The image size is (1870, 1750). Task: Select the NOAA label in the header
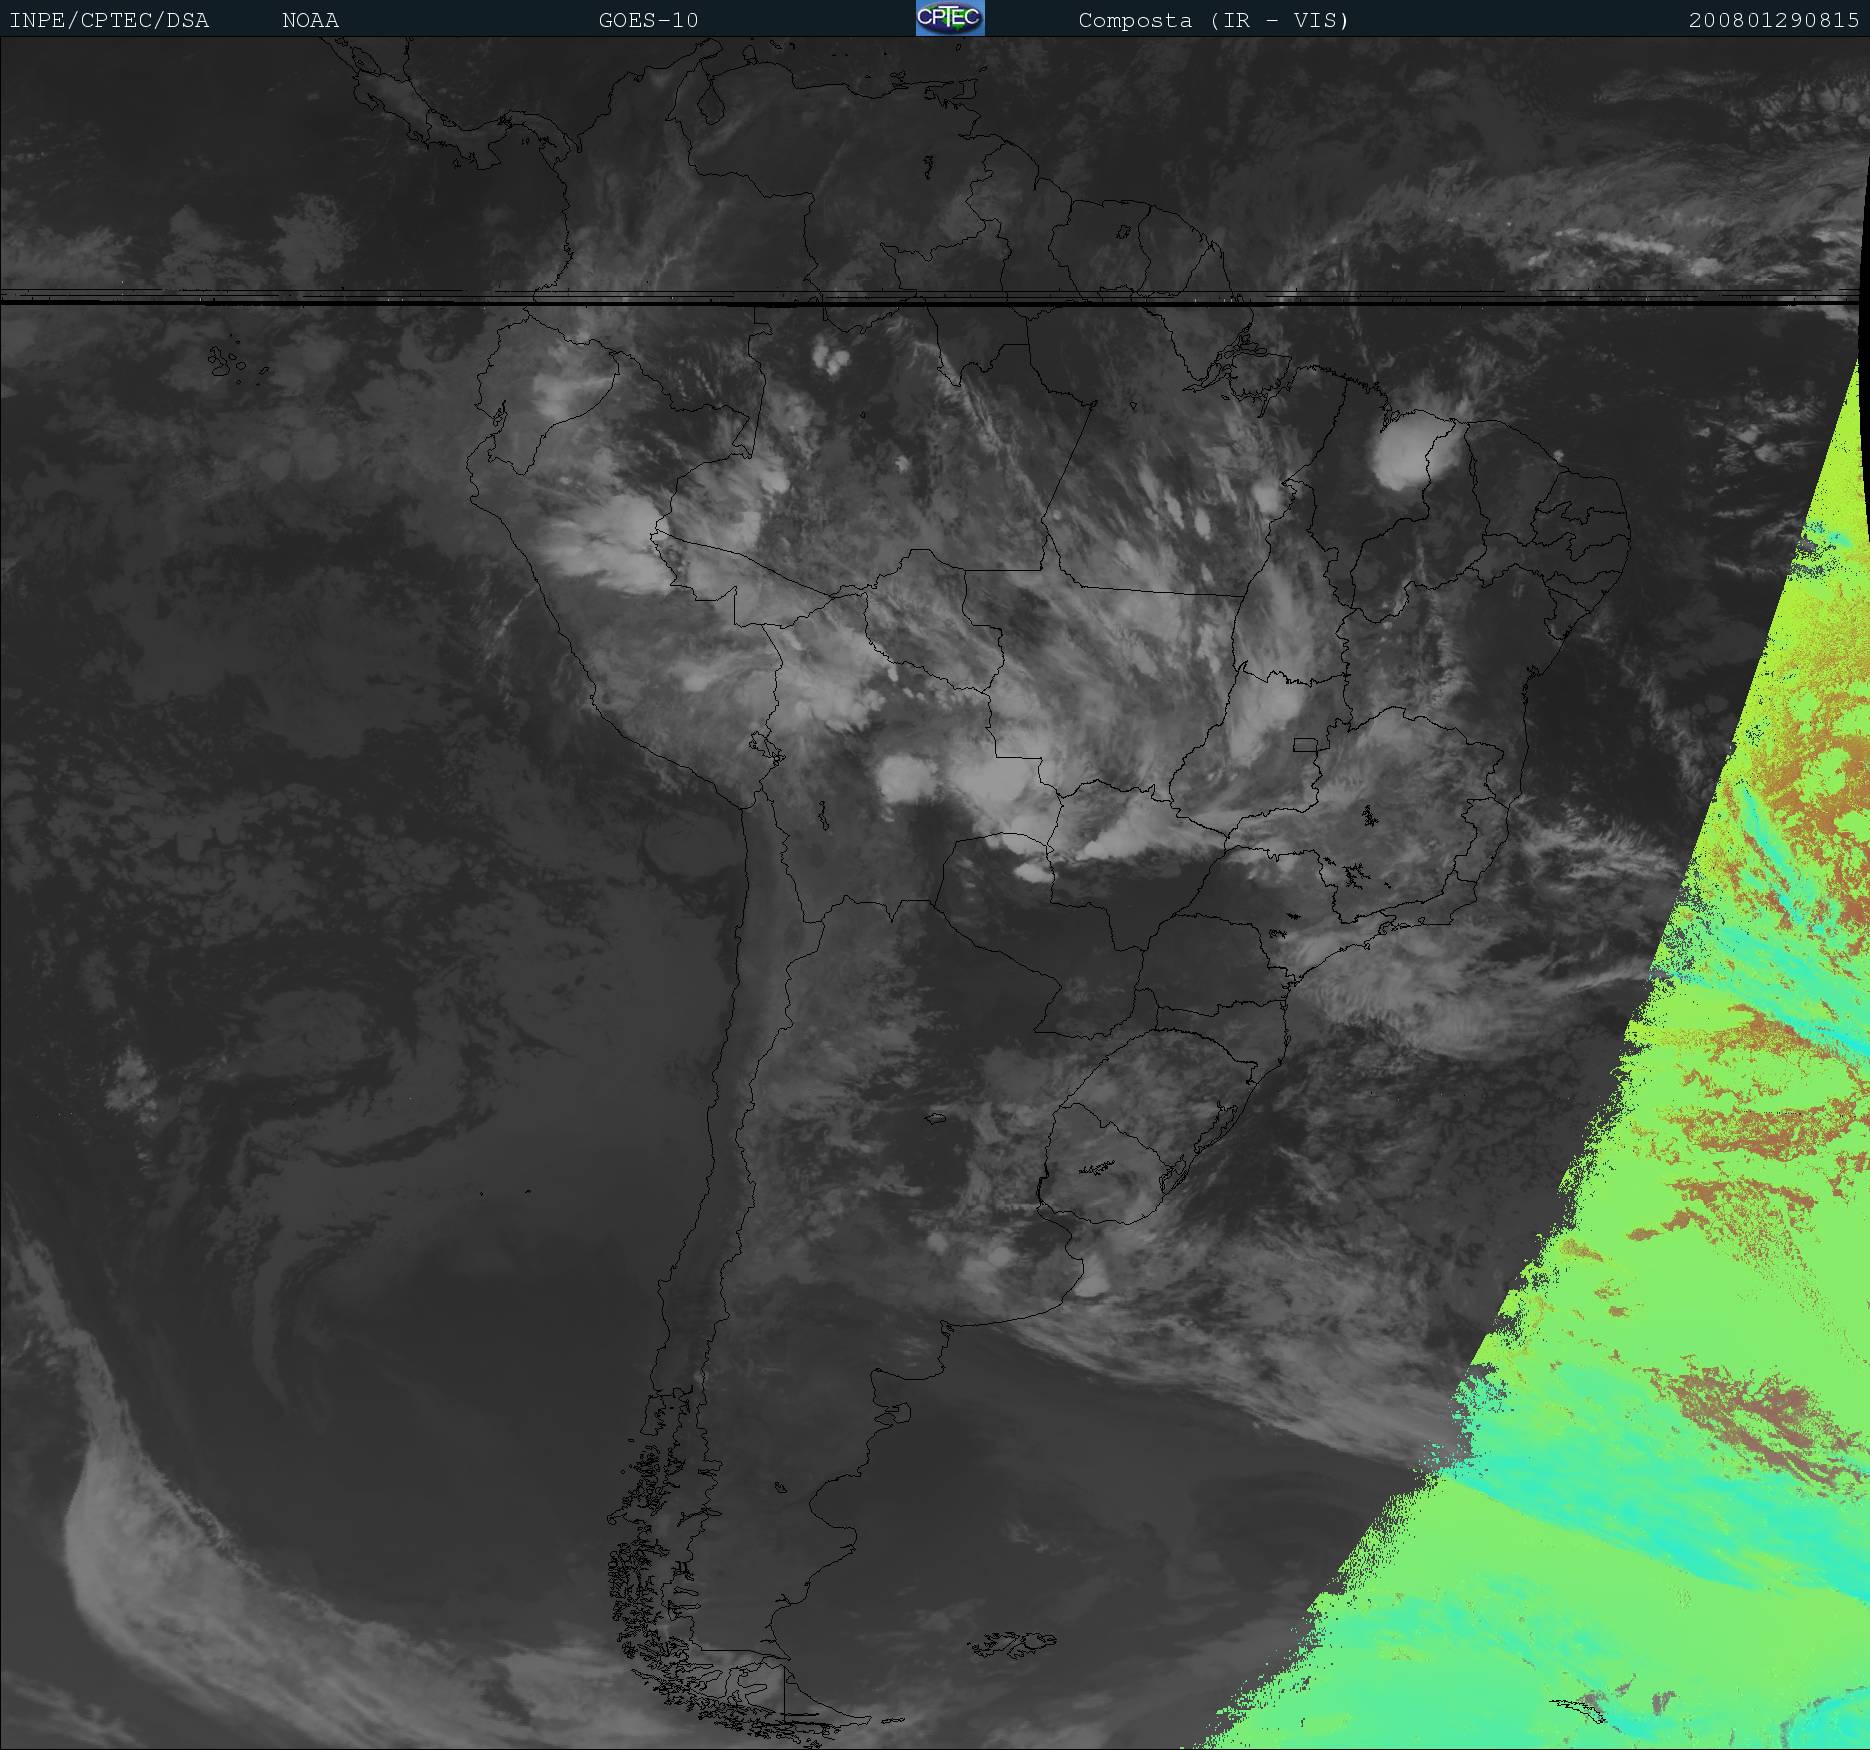(x=310, y=21)
